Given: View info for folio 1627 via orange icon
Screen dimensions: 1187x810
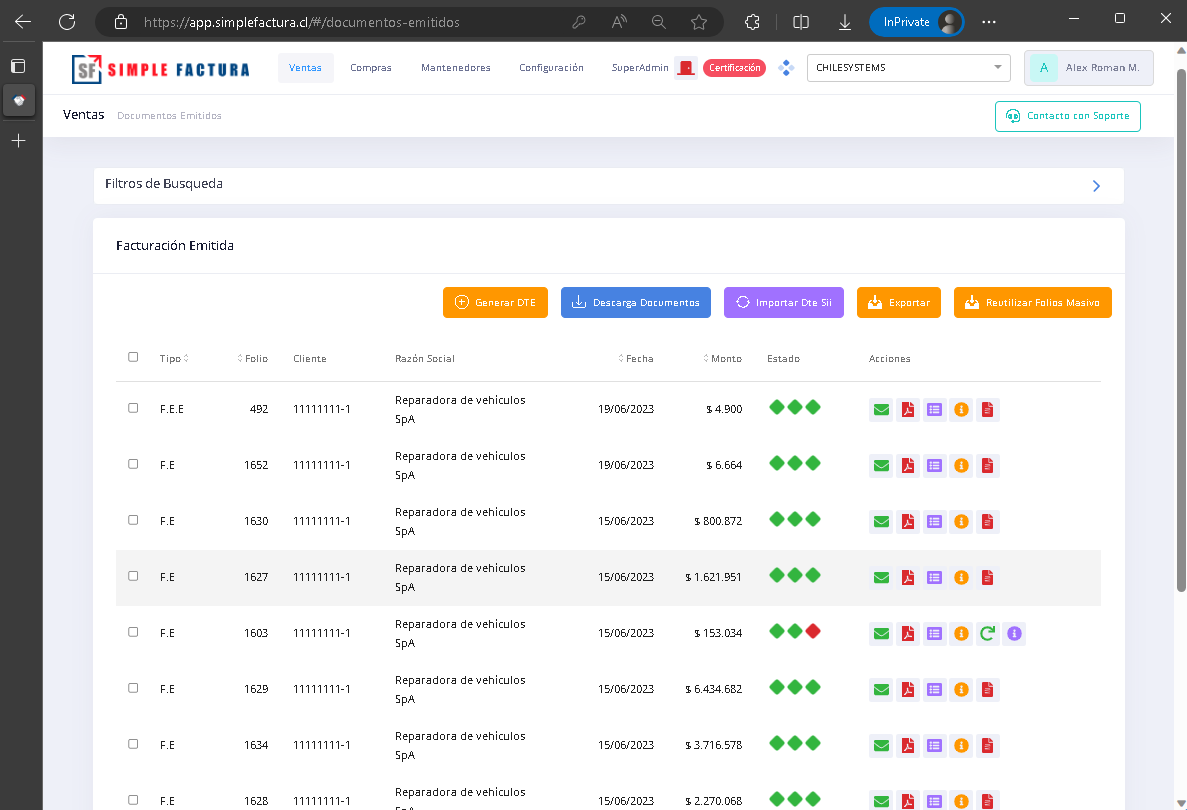Looking at the screenshot, I should point(961,577).
